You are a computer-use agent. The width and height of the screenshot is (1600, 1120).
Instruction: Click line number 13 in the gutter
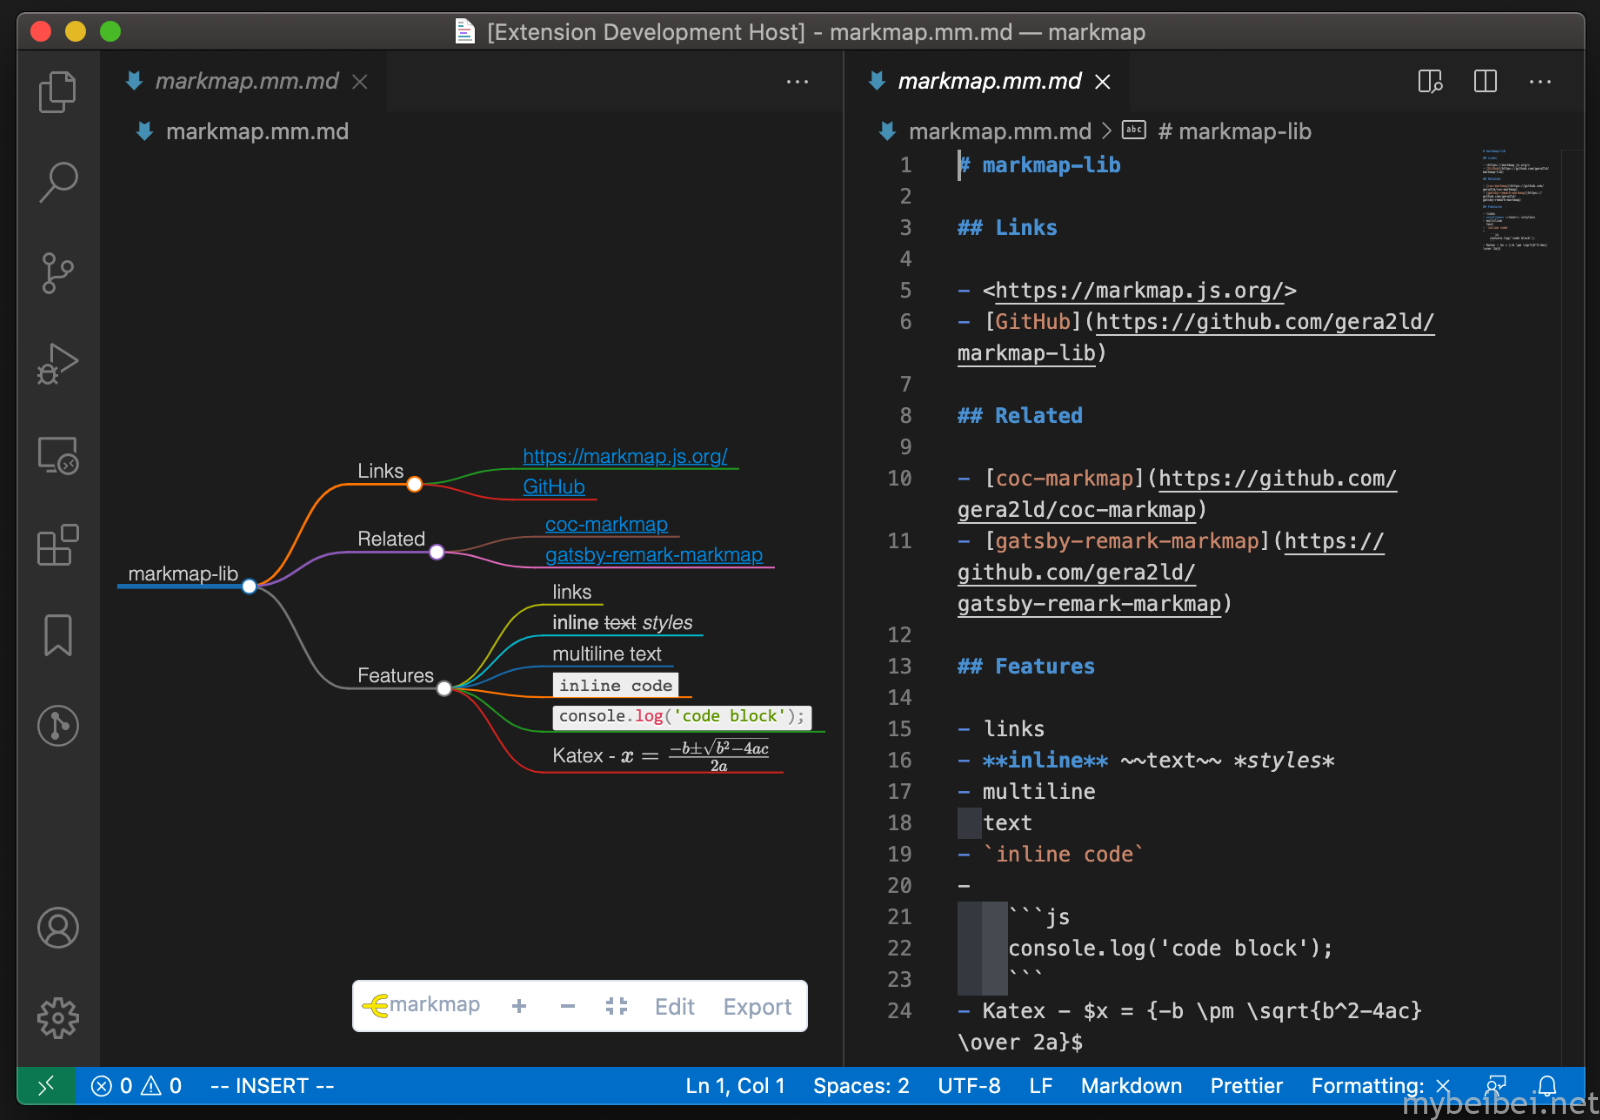click(x=900, y=666)
